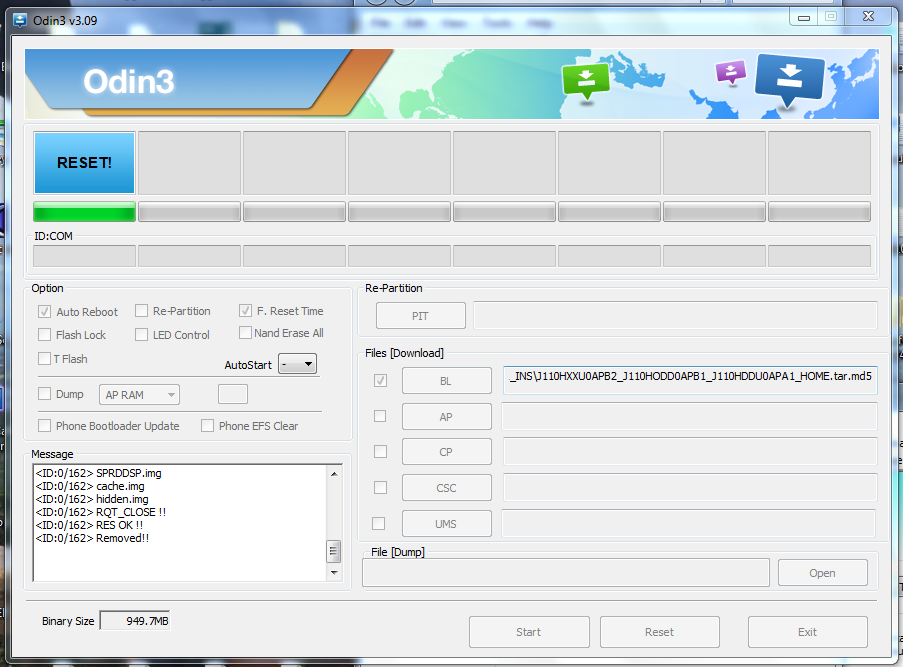Viewport: 903px width, 667px height.
Task: Click the 'hidden.img' log line
Action: coord(92,499)
